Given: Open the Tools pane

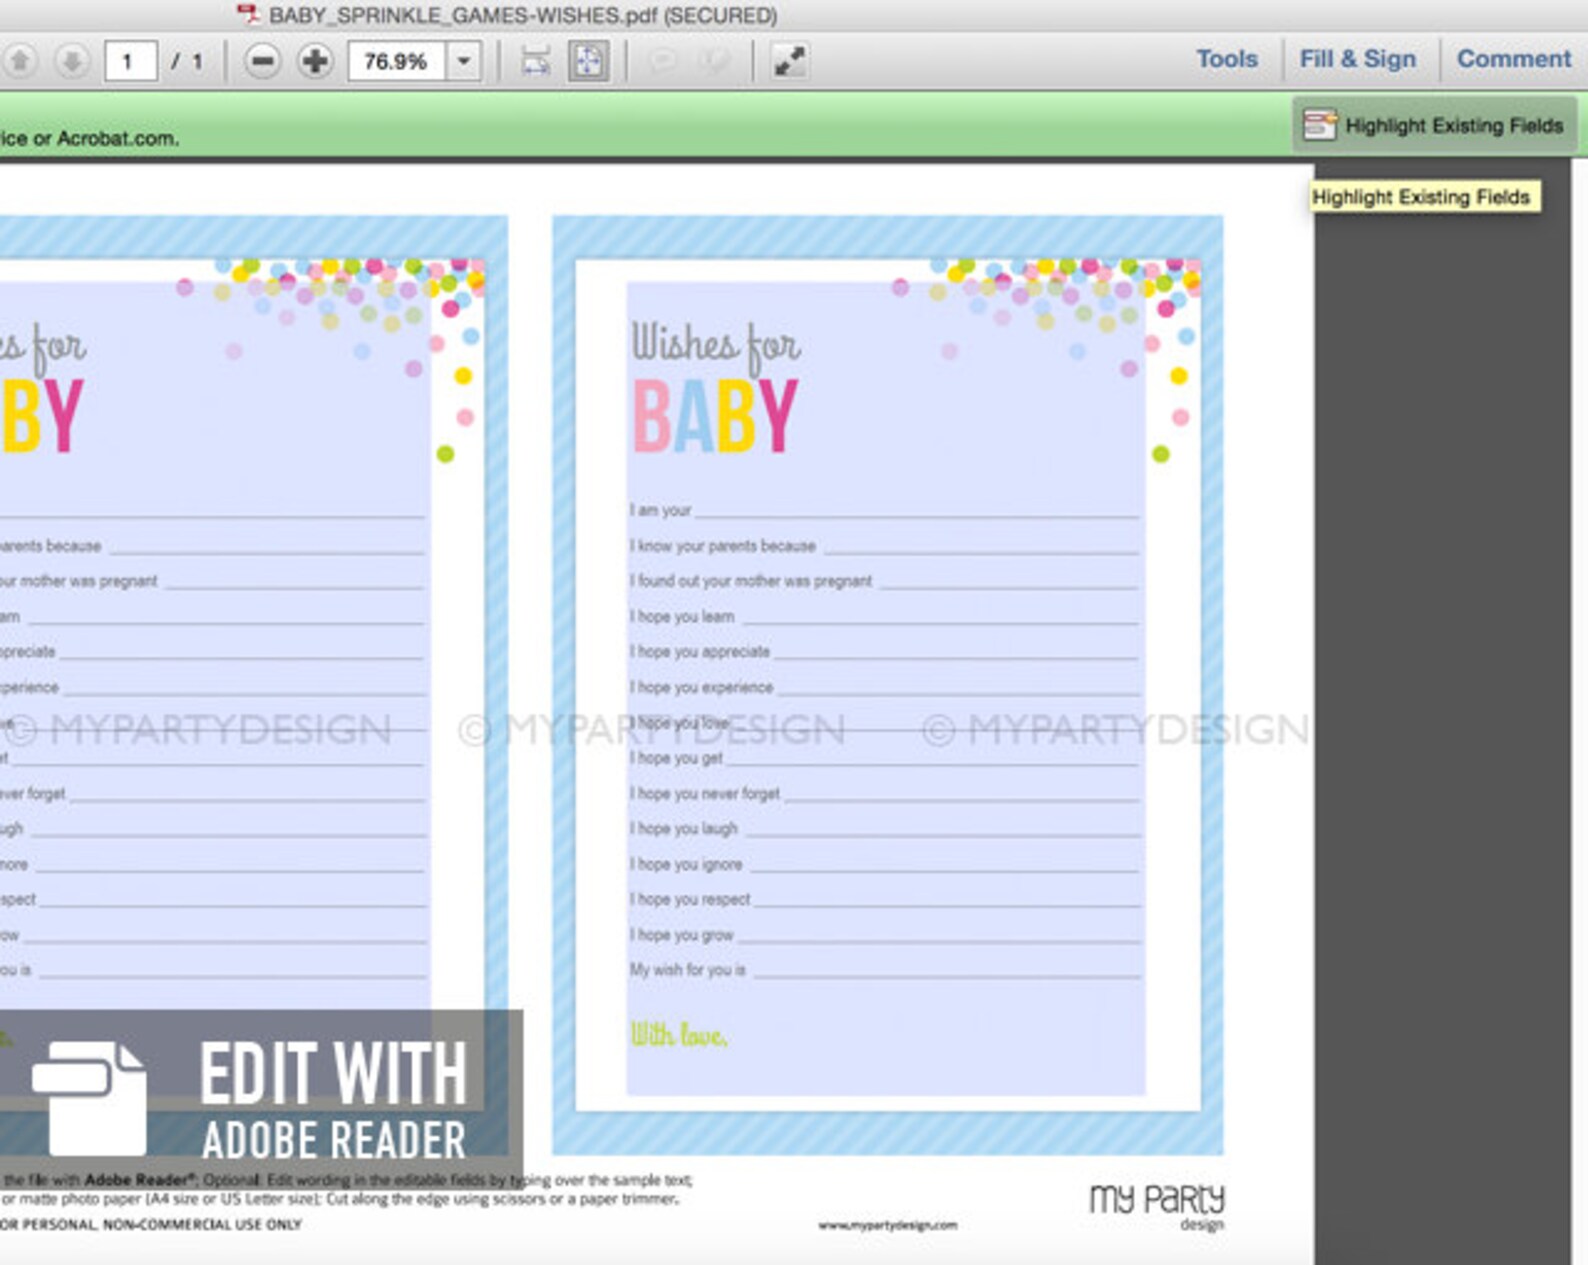Looking at the screenshot, I should tap(1227, 59).
